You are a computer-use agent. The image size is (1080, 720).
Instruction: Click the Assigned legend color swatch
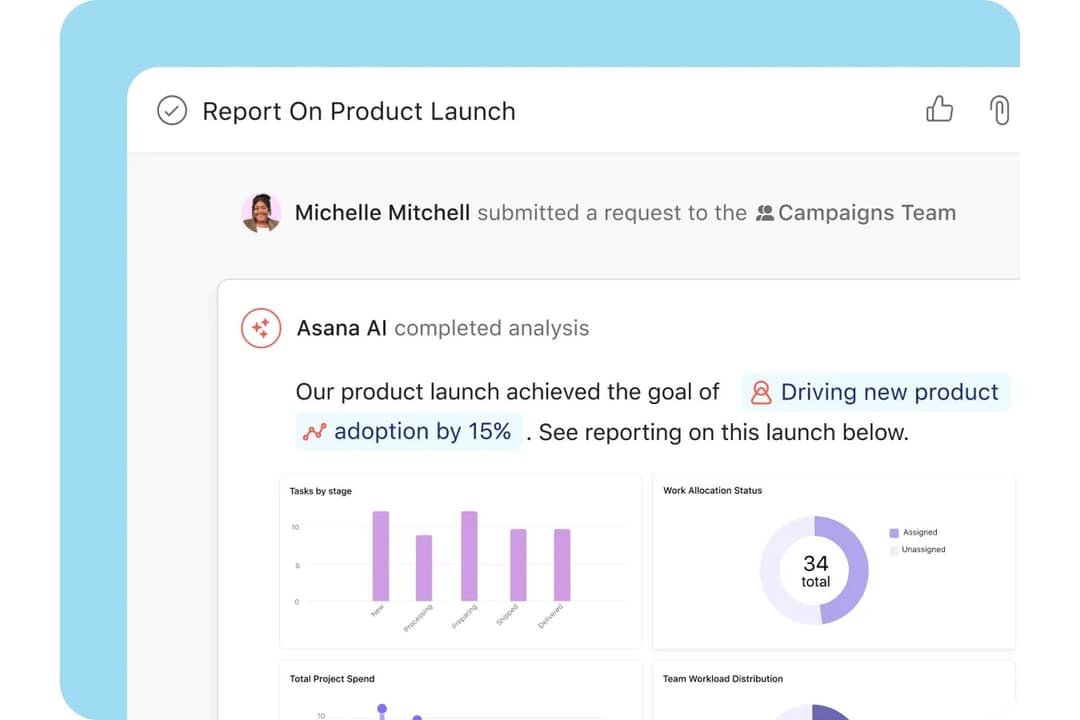(894, 533)
